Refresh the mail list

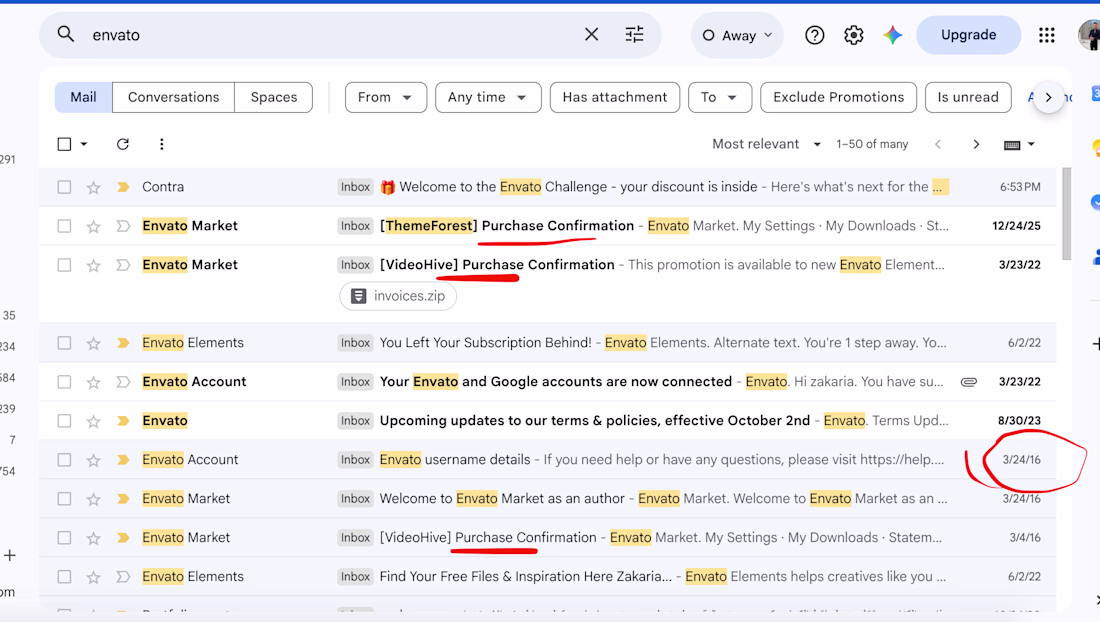(x=123, y=144)
